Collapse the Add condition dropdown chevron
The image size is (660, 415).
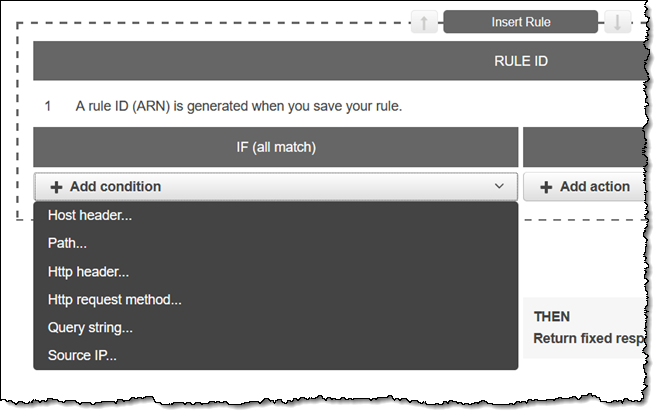[x=499, y=187]
